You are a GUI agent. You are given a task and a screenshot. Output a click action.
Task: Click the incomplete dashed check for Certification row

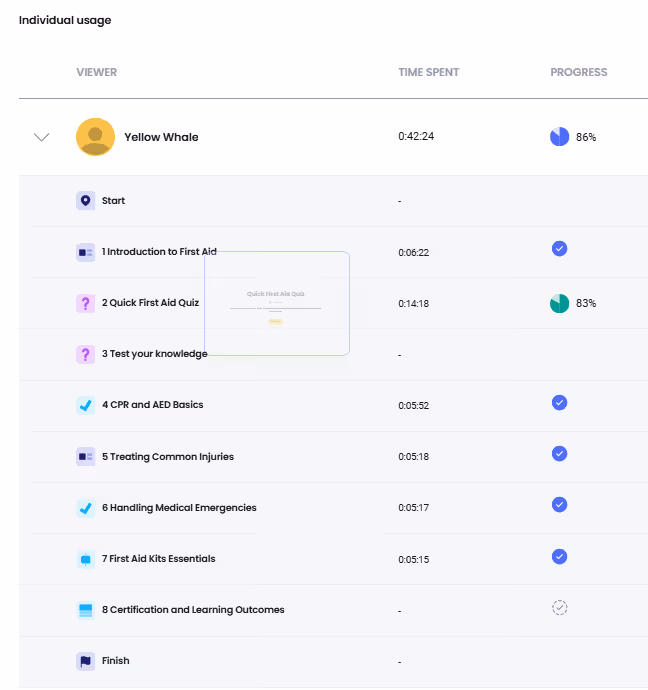tap(560, 608)
